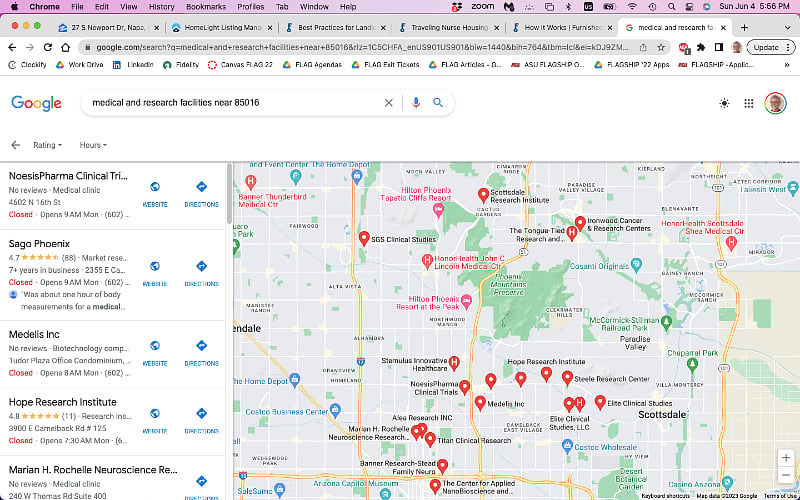This screenshot has height=500, width=800.
Task: Open the LinkedIn bookmark
Action: coord(133,65)
